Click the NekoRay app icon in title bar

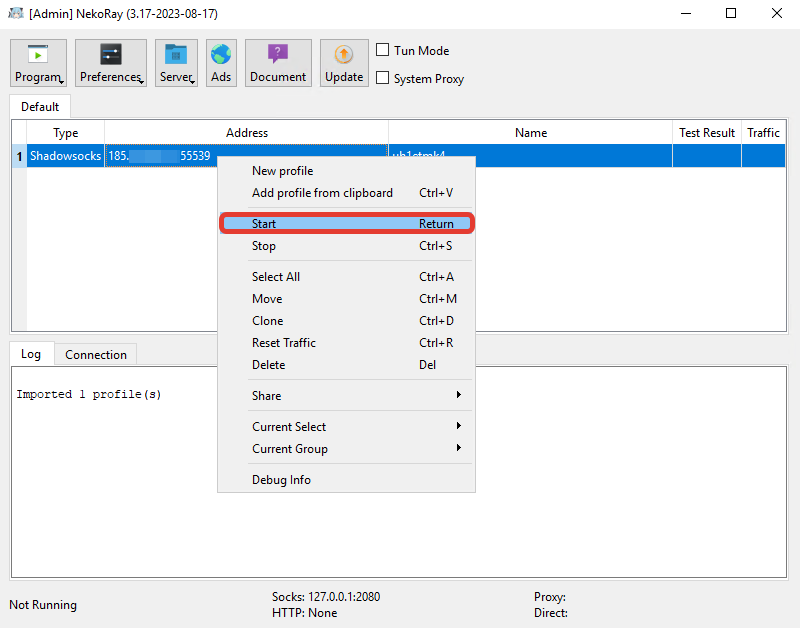pyautogui.click(x=16, y=13)
